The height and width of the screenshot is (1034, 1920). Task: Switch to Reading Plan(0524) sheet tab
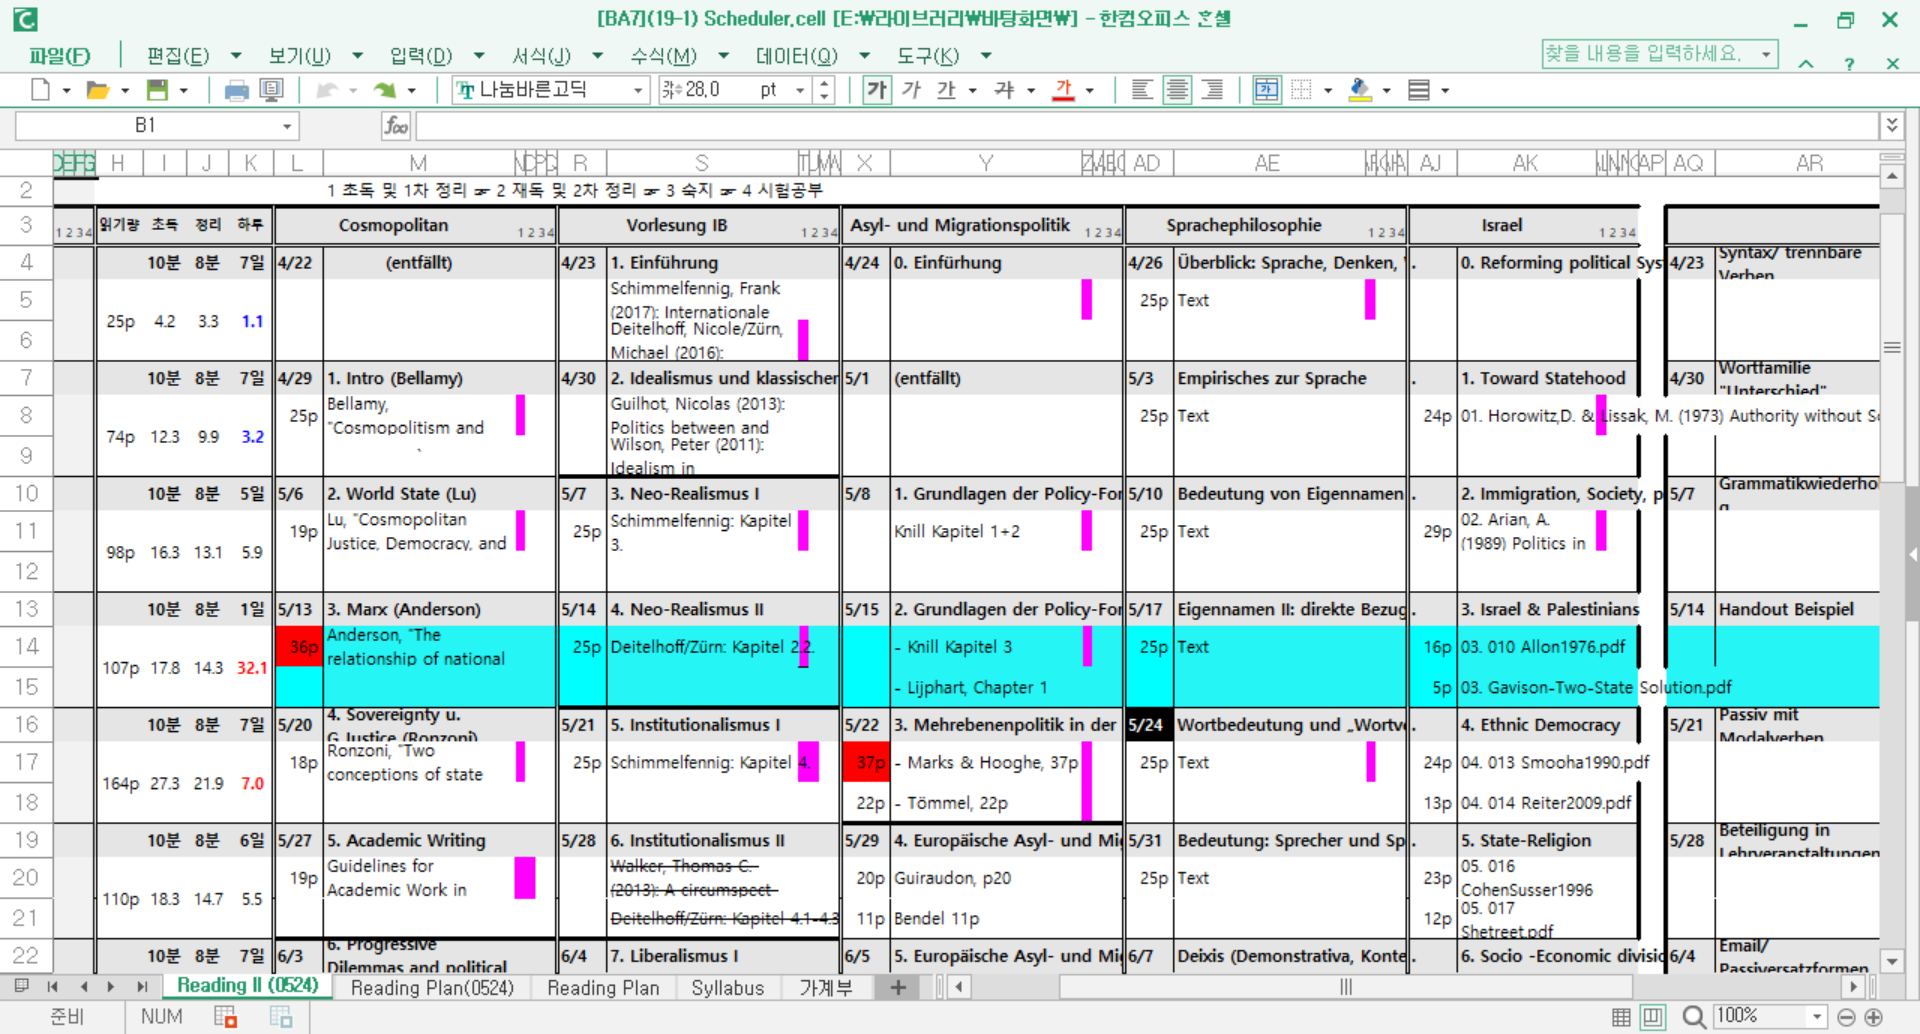(432, 988)
